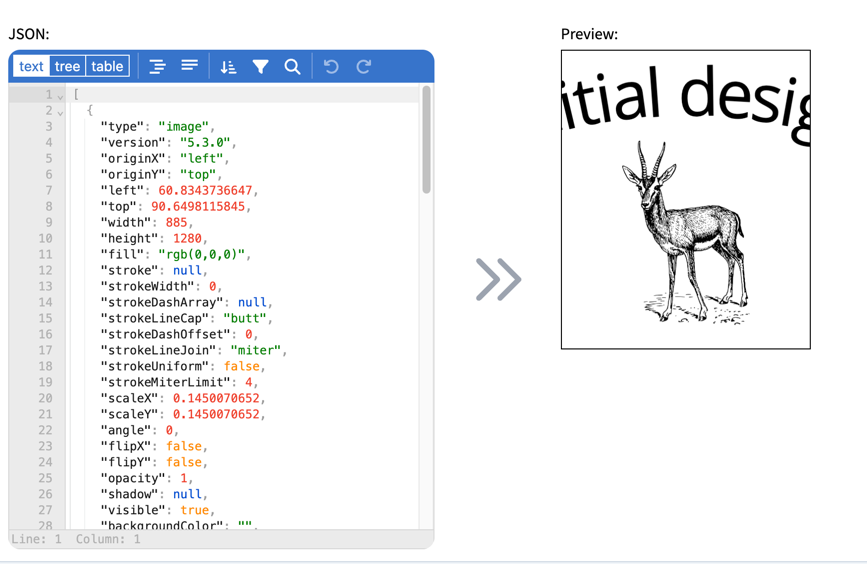Collapse the object fold arrow on line 2

click(60, 113)
